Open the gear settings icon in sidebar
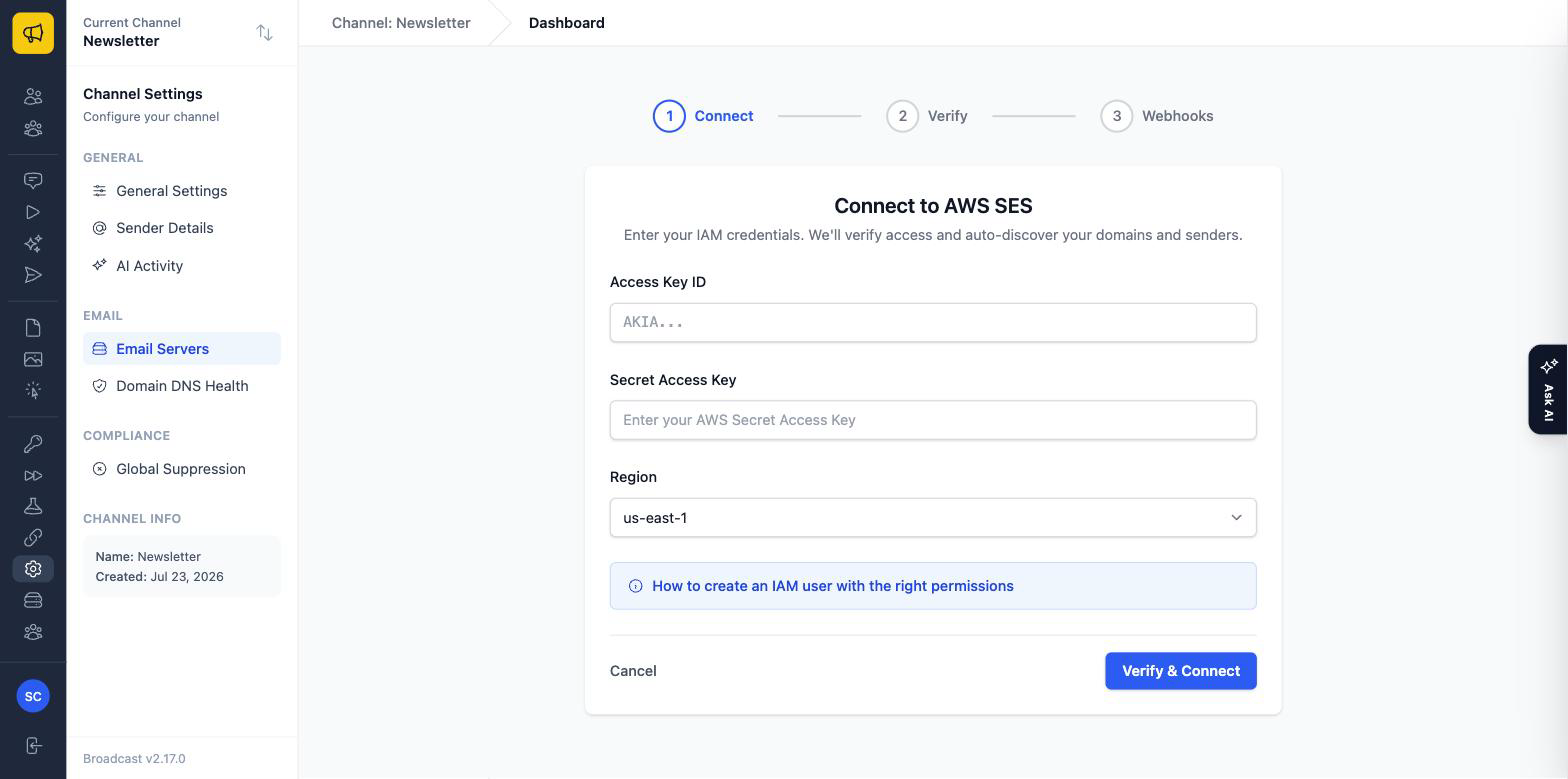 coord(33,569)
